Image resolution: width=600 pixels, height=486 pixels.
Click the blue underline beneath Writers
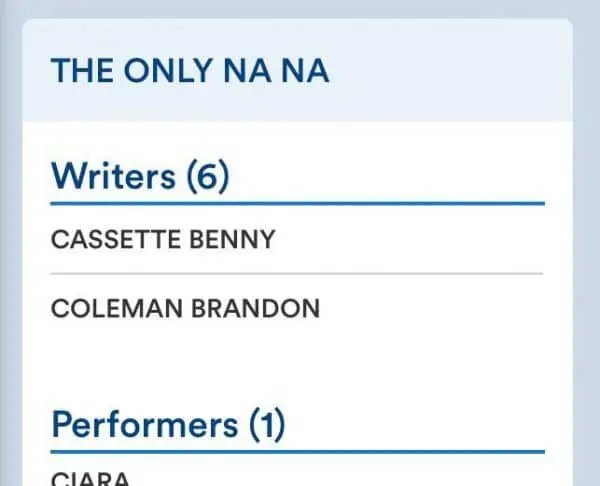click(x=297, y=203)
